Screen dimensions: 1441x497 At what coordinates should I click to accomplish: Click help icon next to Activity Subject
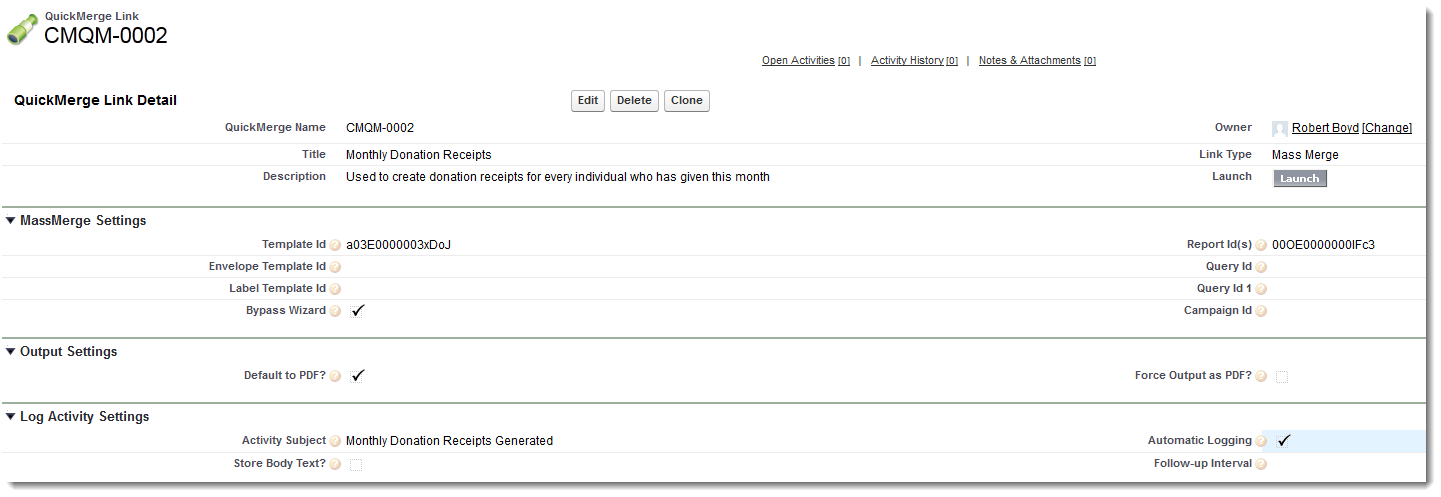[336, 441]
